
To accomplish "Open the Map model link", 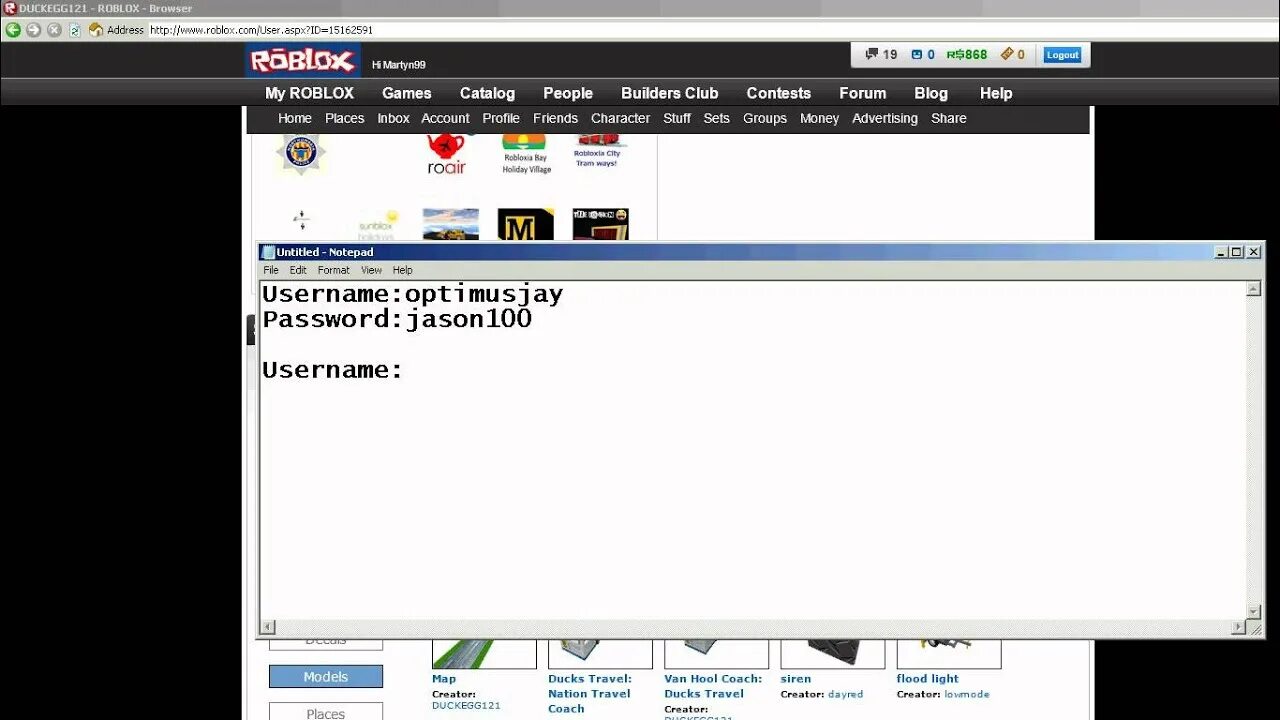I will [444, 679].
